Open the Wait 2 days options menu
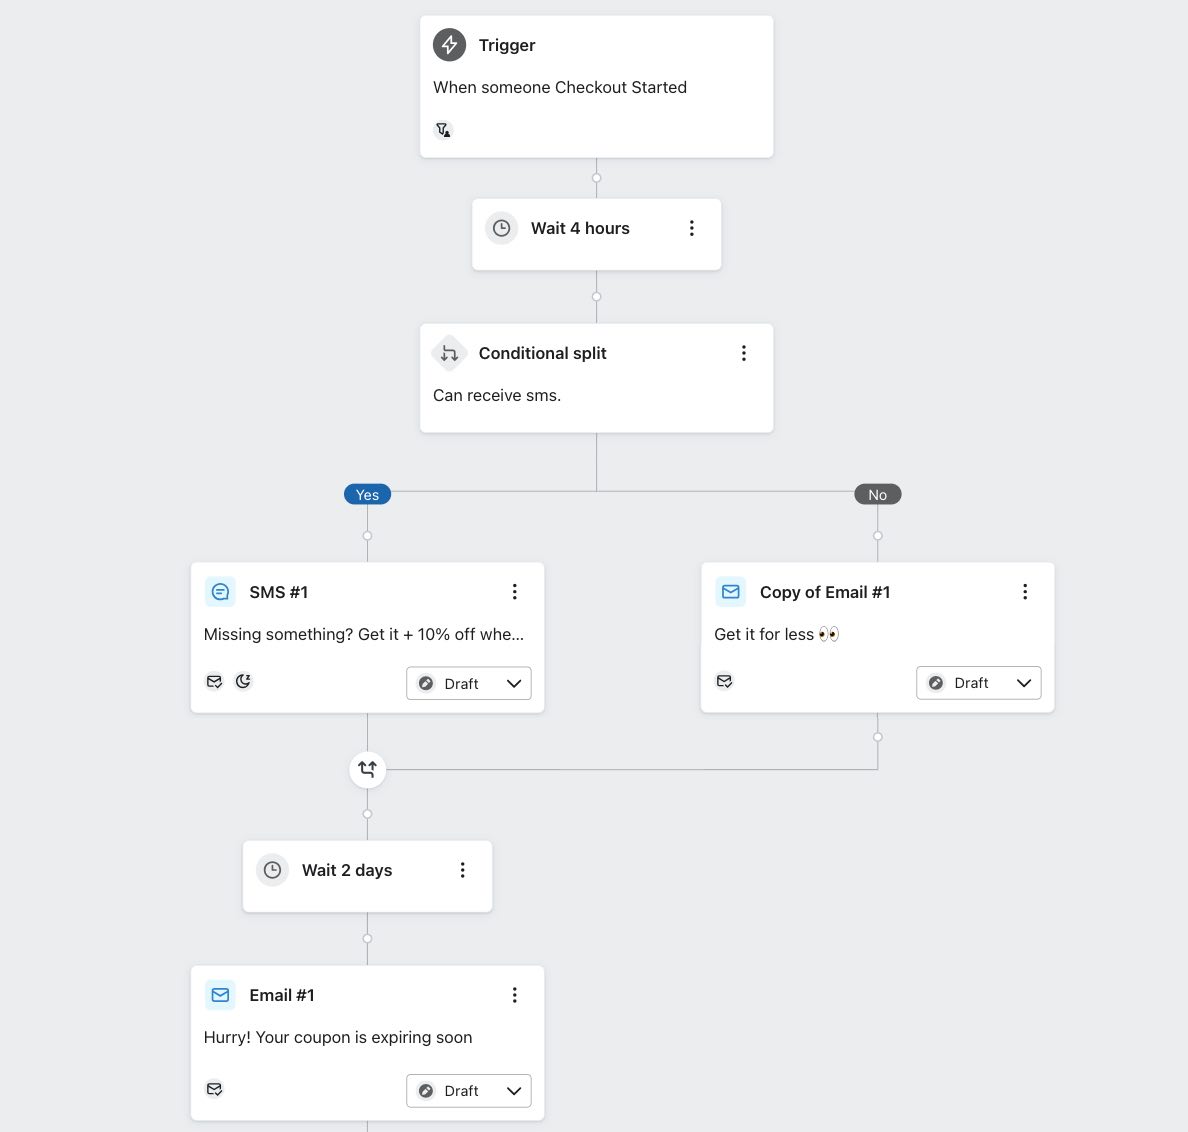 pyautogui.click(x=462, y=870)
